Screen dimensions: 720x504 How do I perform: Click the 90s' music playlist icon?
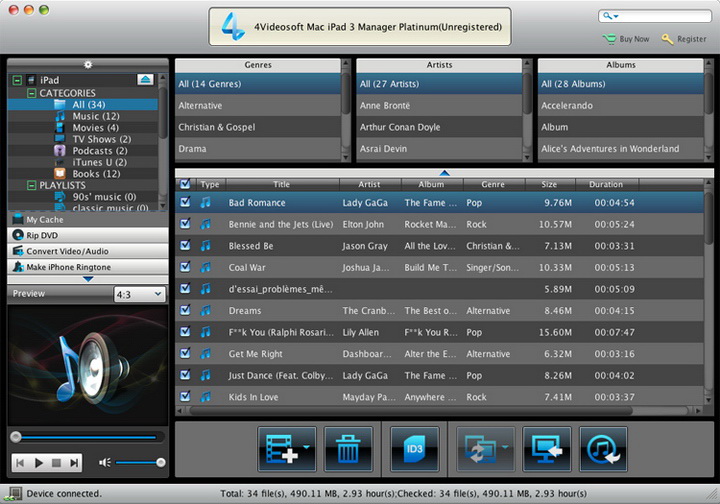click(x=60, y=196)
